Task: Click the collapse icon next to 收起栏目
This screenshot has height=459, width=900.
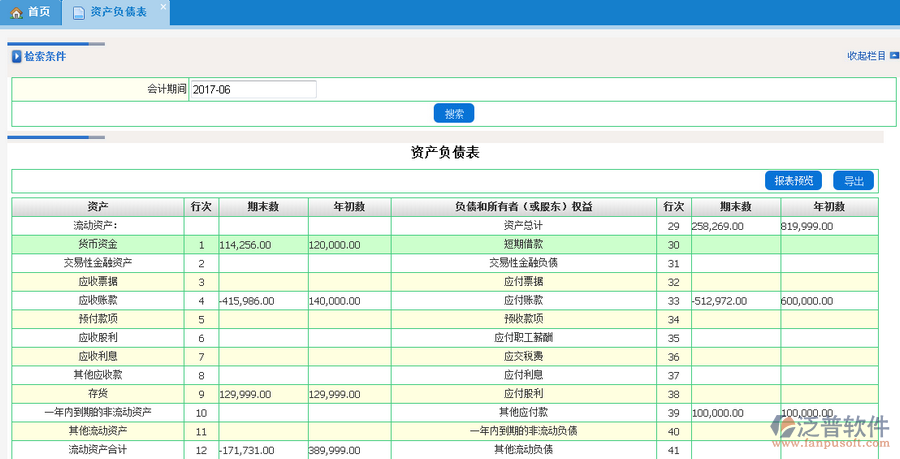Action: (893, 56)
